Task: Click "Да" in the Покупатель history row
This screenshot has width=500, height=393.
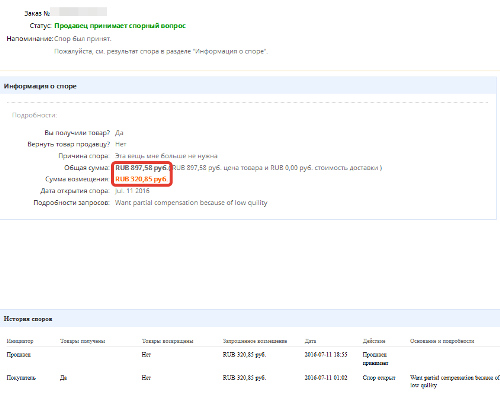Action: pos(63,378)
